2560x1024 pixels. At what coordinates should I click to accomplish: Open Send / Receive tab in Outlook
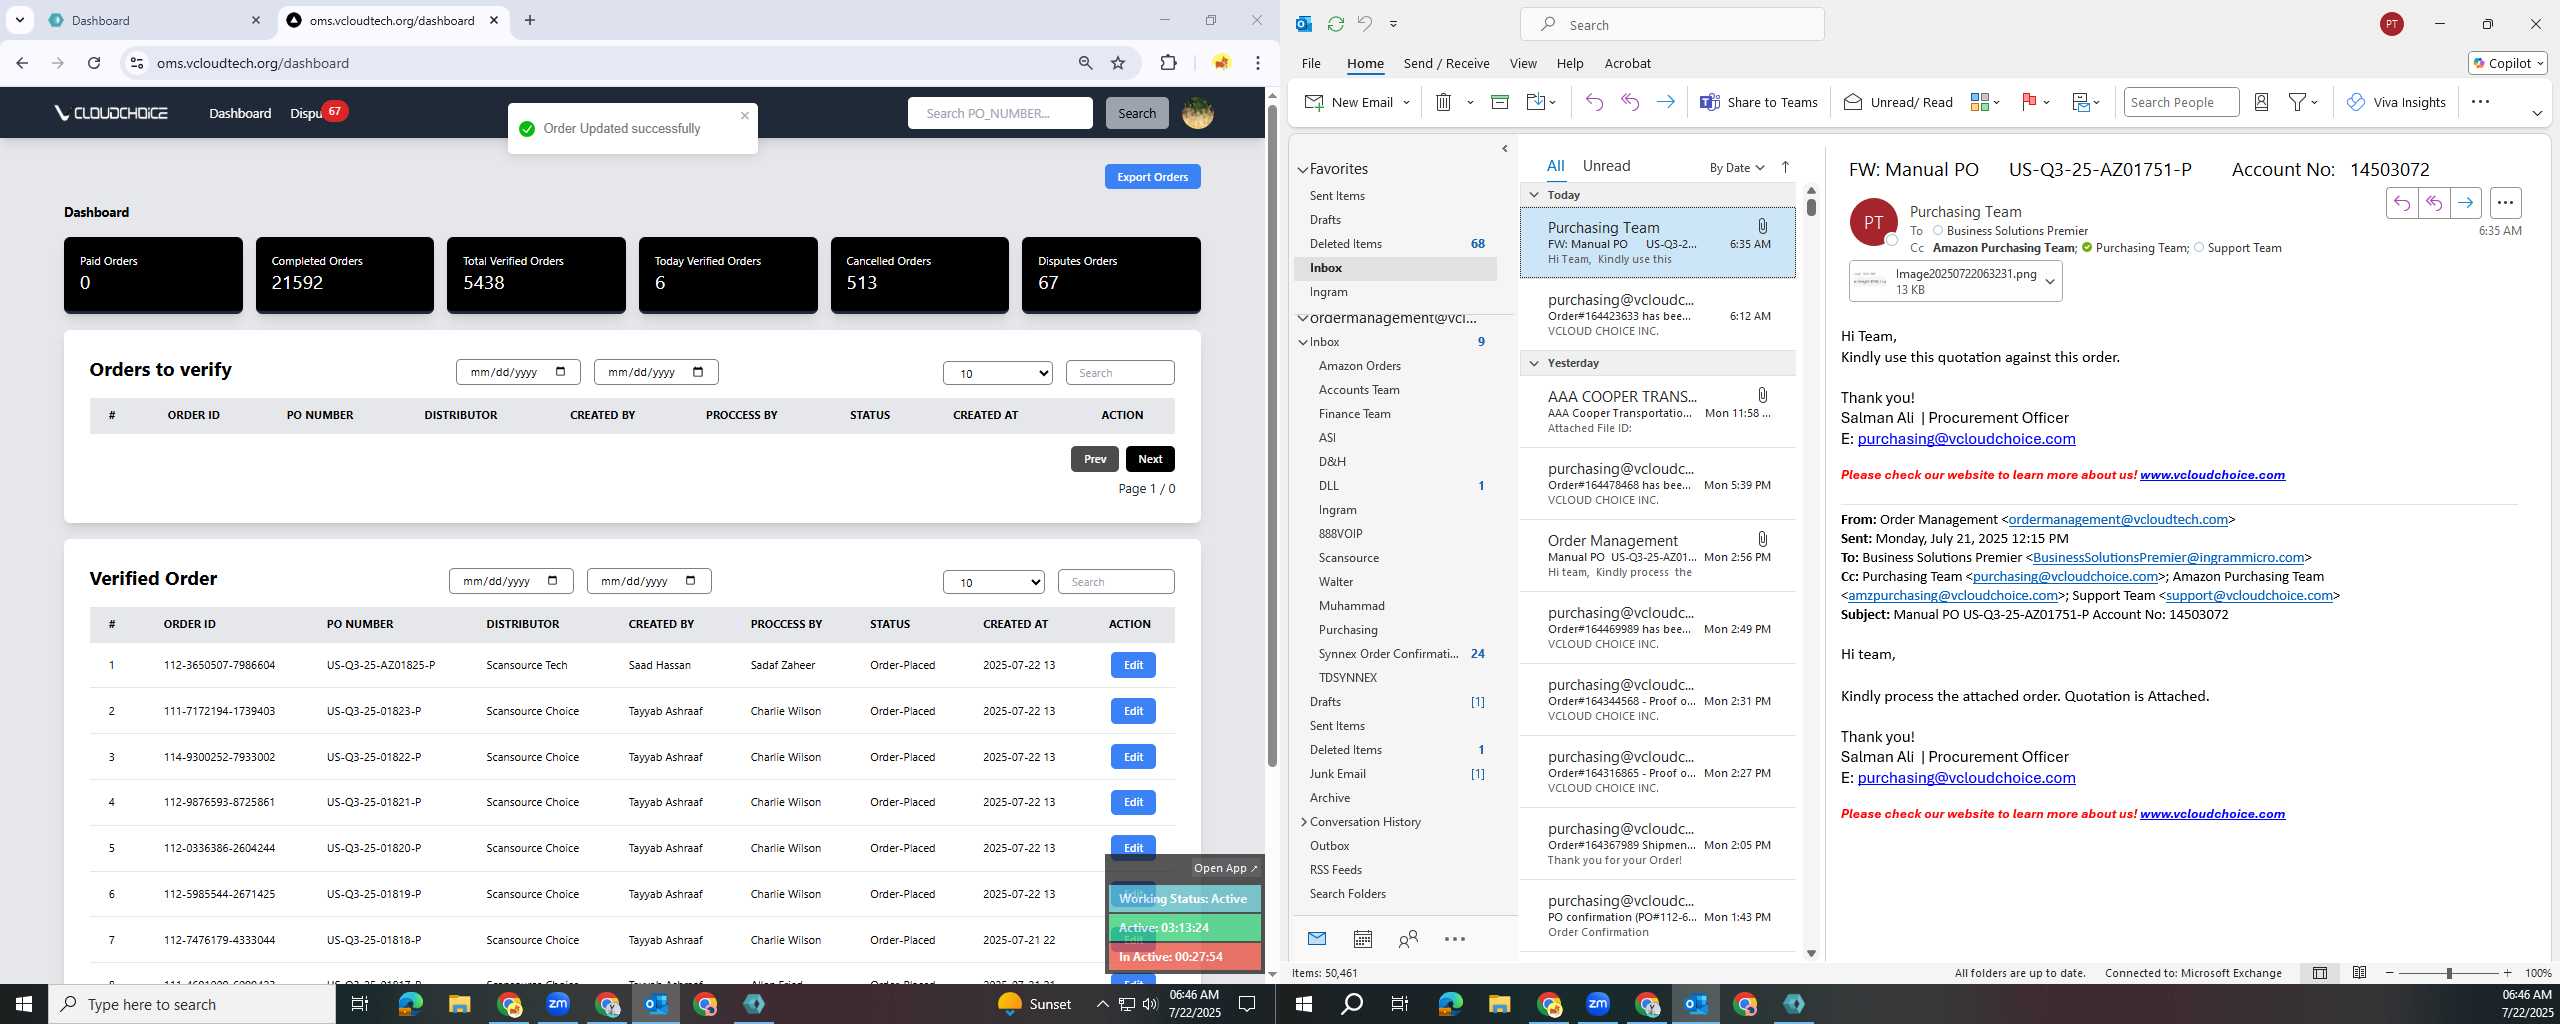pyautogui.click(x=1446, y=63)
